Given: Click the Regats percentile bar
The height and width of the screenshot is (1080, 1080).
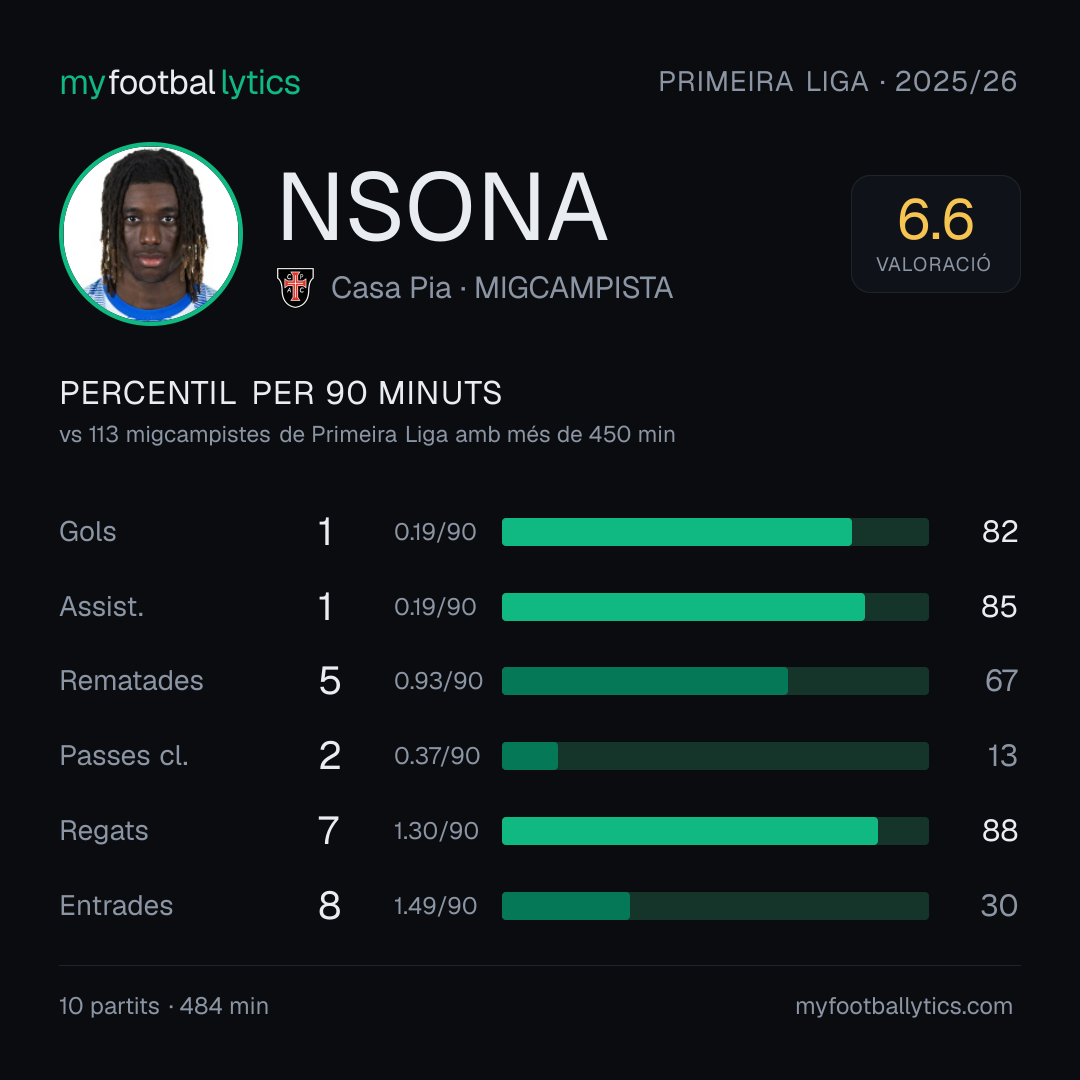Looking at the screenshot, I should (x=715, y=831).
